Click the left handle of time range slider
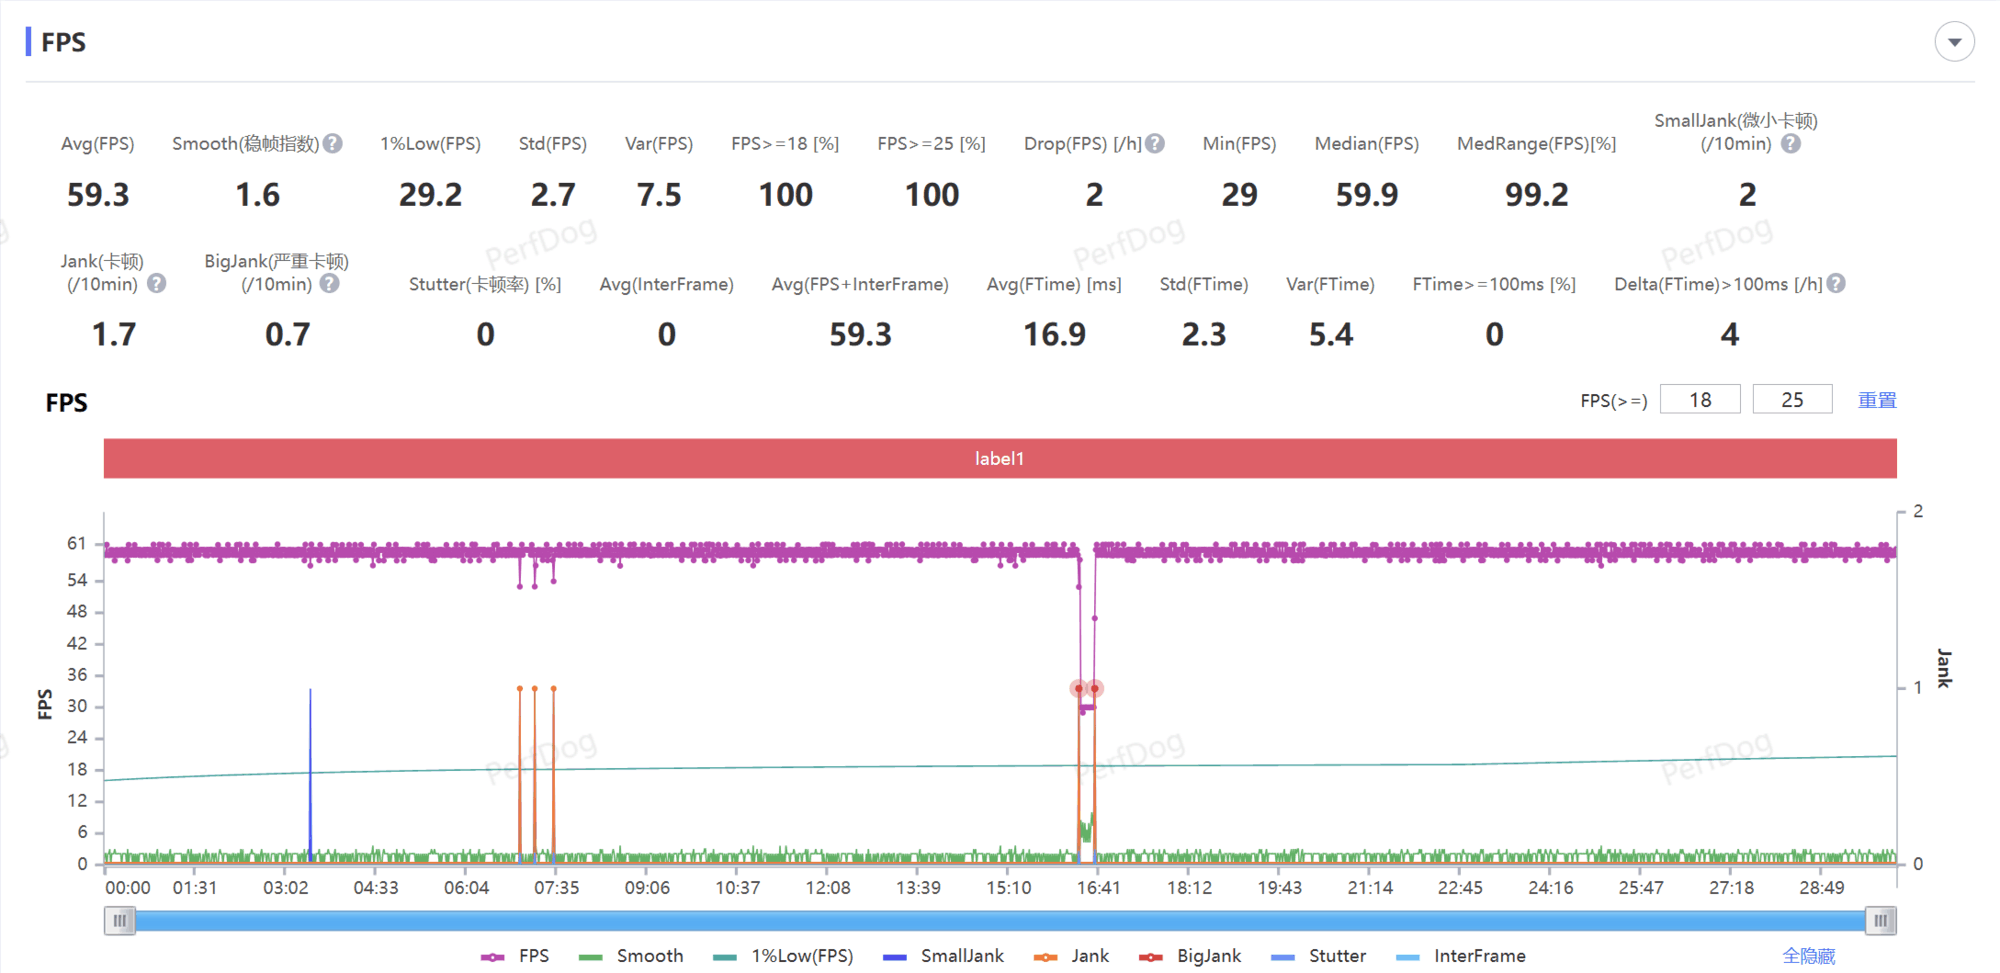The height and width of the screenshot is (973, 2000). 119,920
